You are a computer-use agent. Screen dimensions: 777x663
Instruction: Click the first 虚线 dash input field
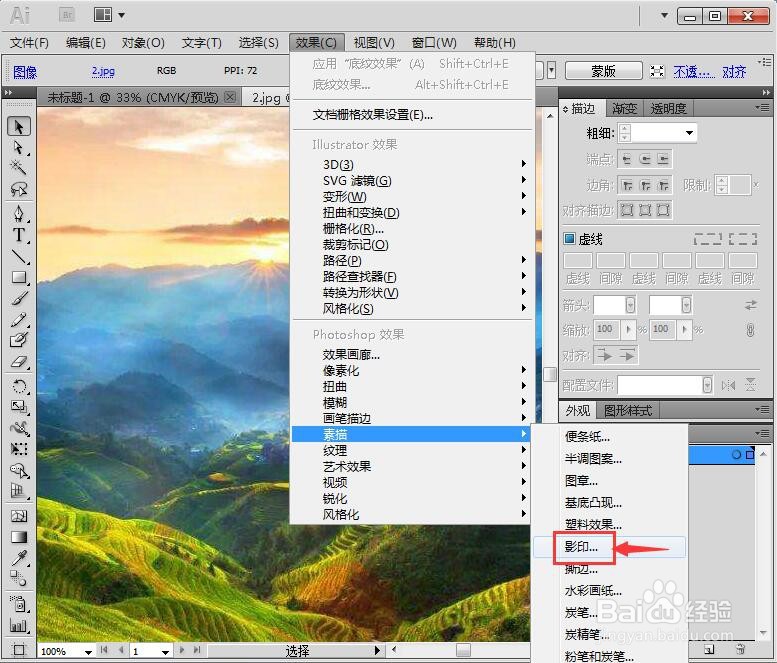tap(578, 261)
